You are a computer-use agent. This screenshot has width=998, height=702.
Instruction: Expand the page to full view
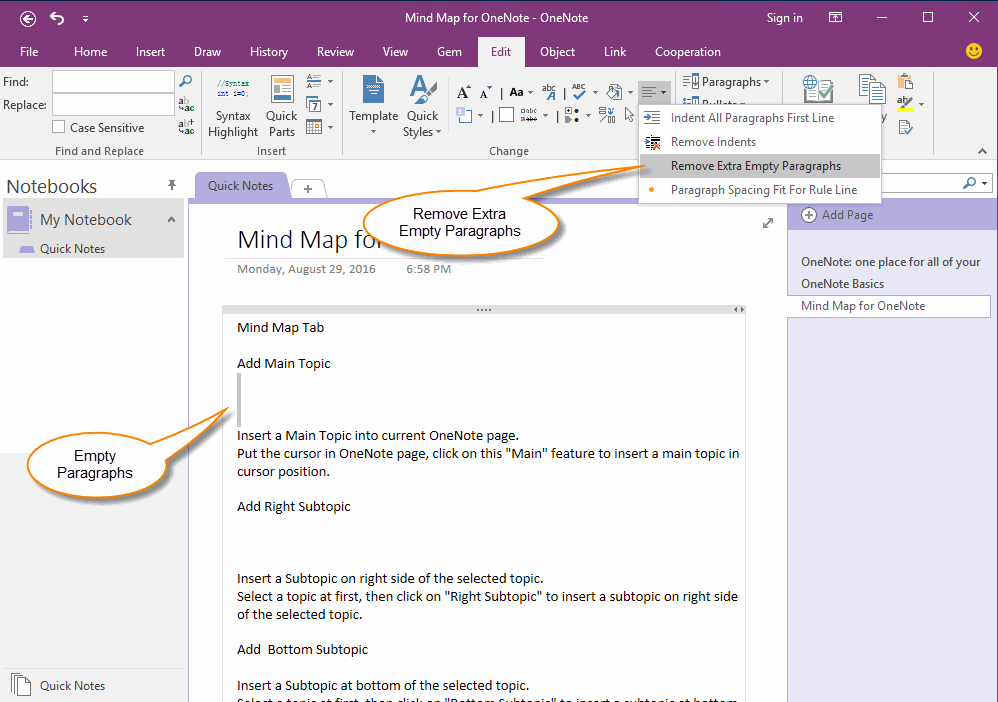pos(768,223)
